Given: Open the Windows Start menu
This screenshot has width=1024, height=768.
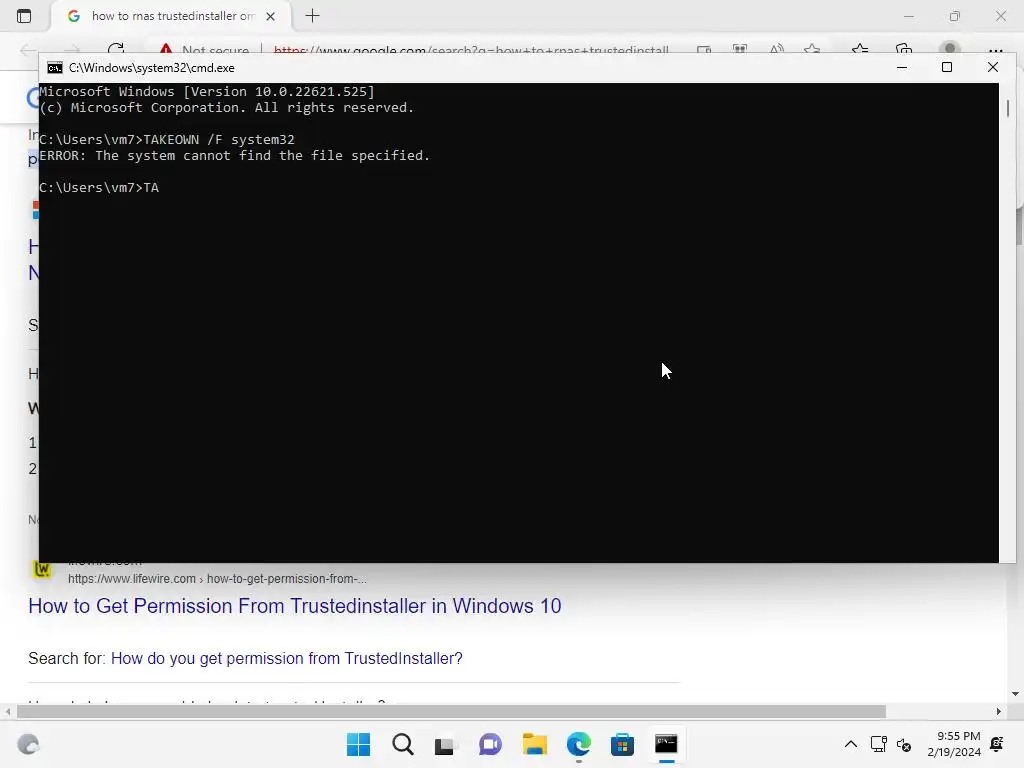Looking at the screenshot, I should point(358,744).
